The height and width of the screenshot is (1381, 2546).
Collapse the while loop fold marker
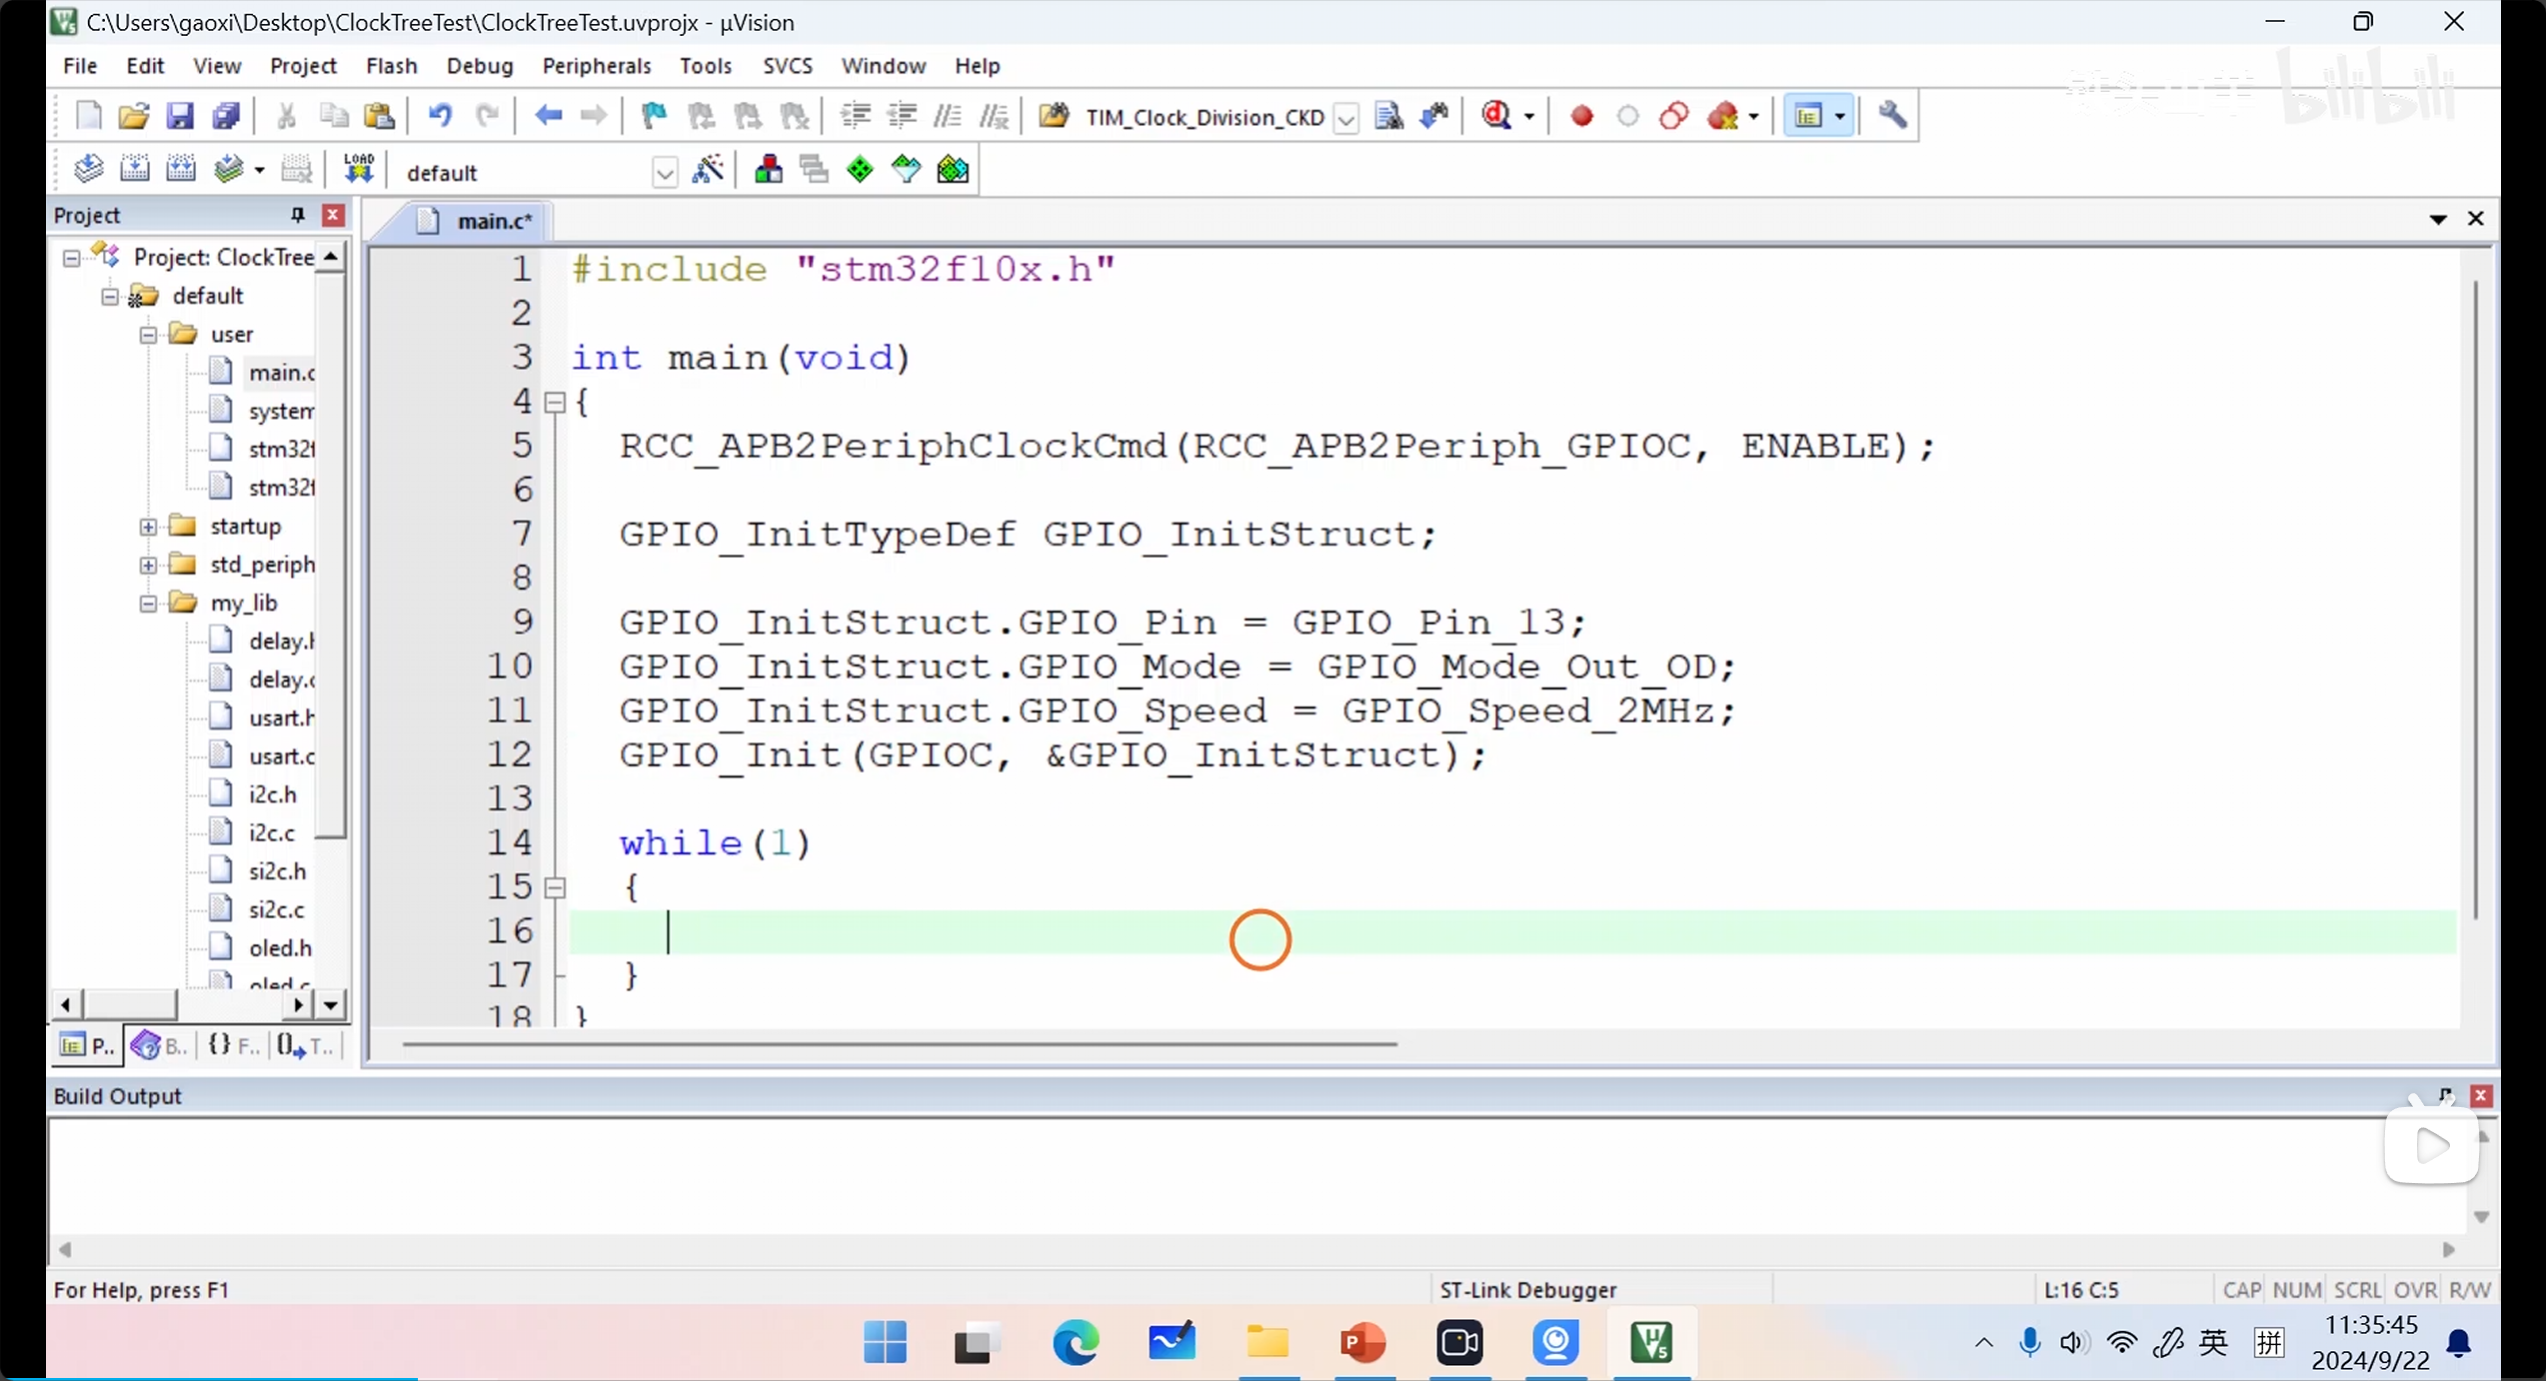point(555,887)
